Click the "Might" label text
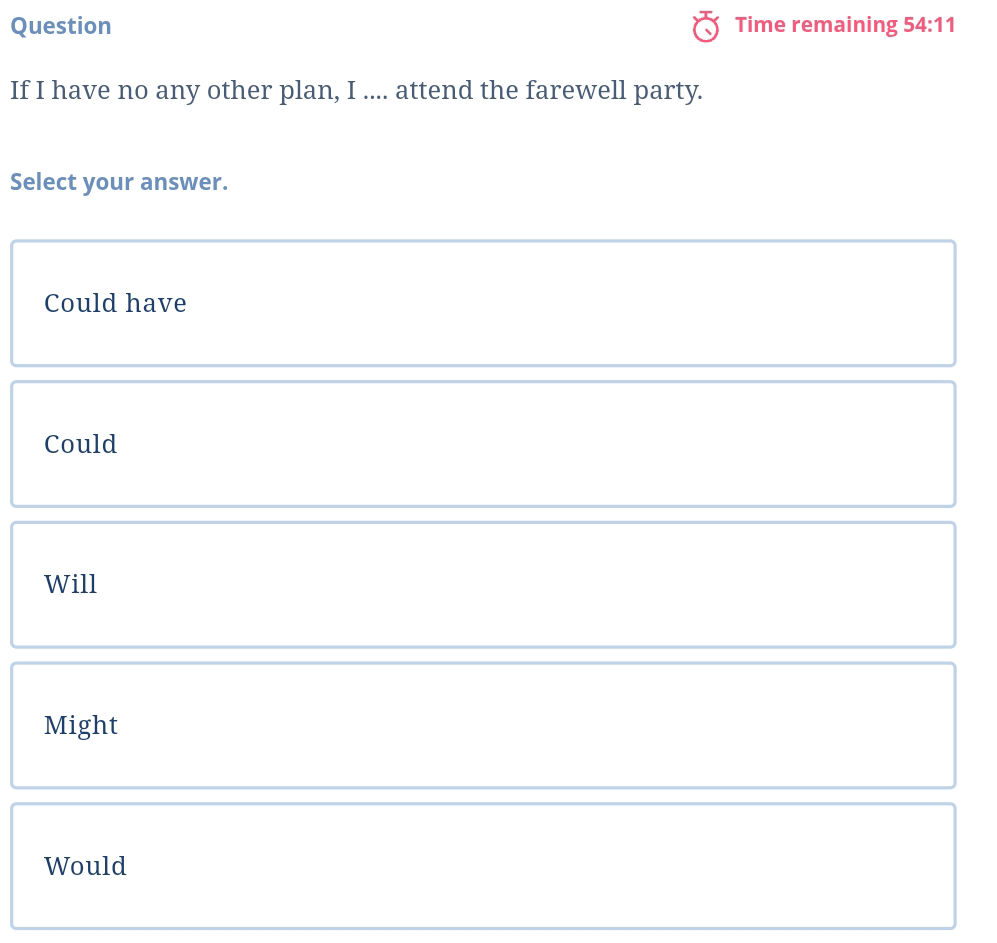Image resolution: width=997 pixels, height=943 pixels. coord(81,725)
